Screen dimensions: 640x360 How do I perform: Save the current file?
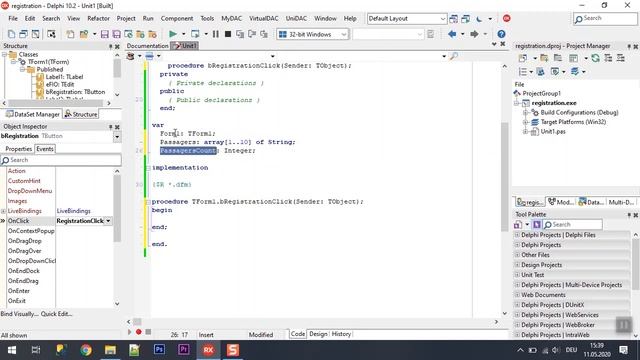point(104,34)
